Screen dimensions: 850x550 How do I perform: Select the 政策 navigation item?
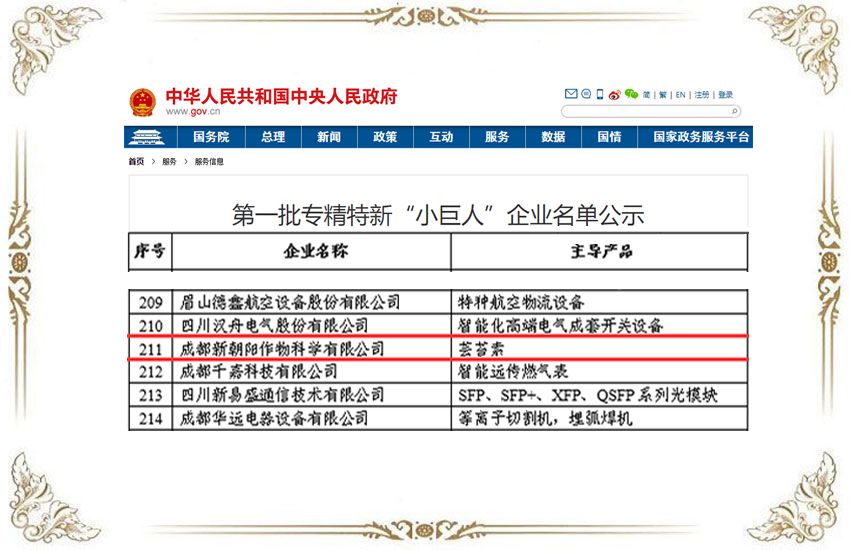point(385,137)
